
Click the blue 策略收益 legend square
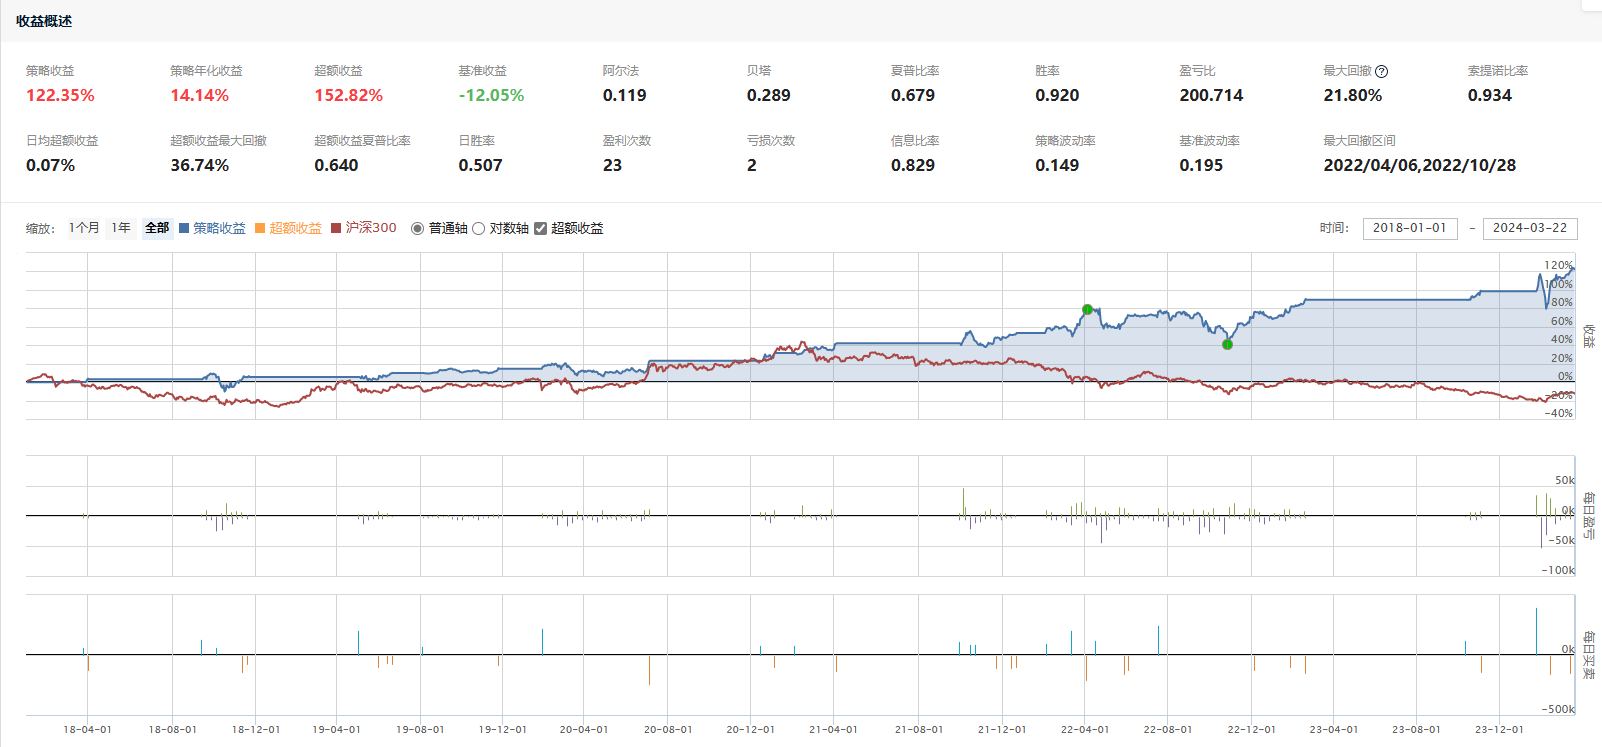(184, 228)
